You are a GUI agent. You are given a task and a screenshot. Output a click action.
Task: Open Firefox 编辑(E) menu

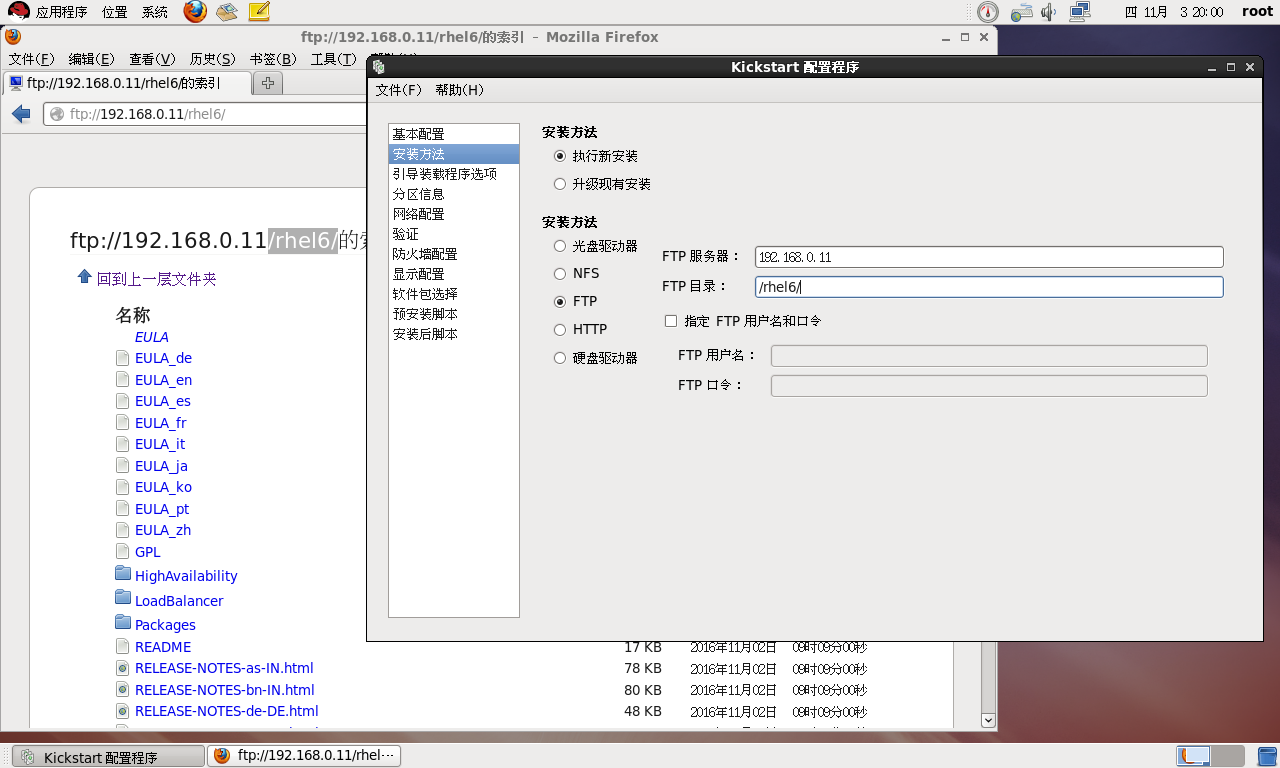[91, 59]
